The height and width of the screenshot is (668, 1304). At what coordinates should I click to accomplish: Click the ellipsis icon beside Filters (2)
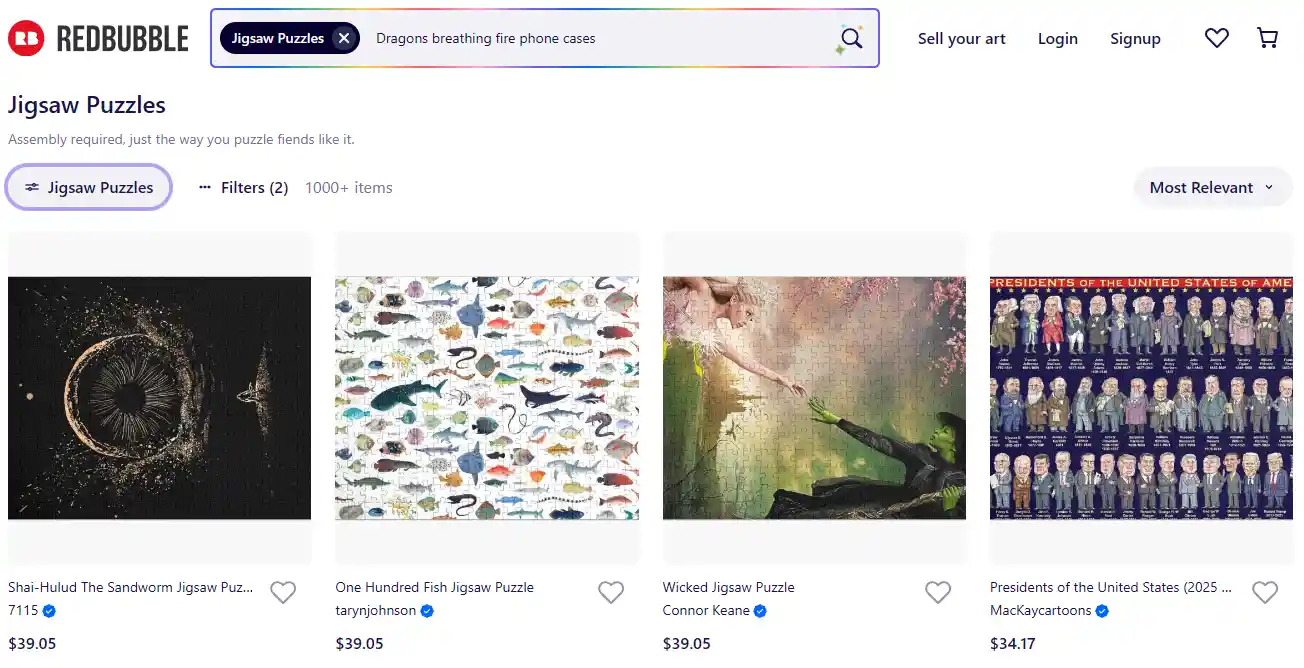(x=204, y=187)
